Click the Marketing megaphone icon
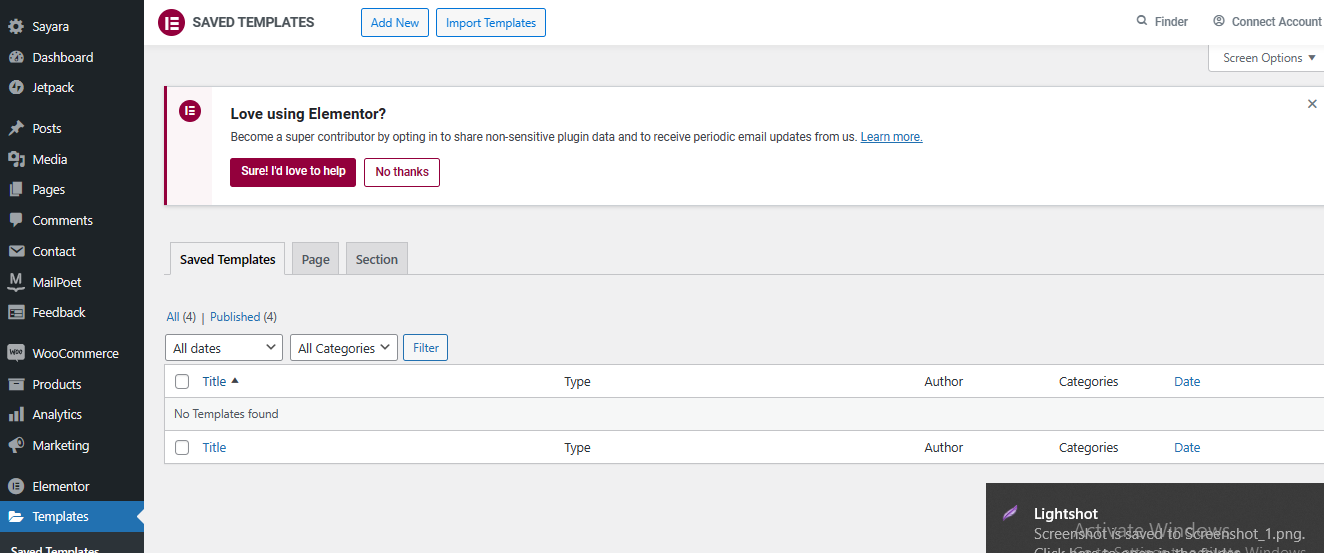This screenshot has height=553, width=1324. tap(16, 445)
